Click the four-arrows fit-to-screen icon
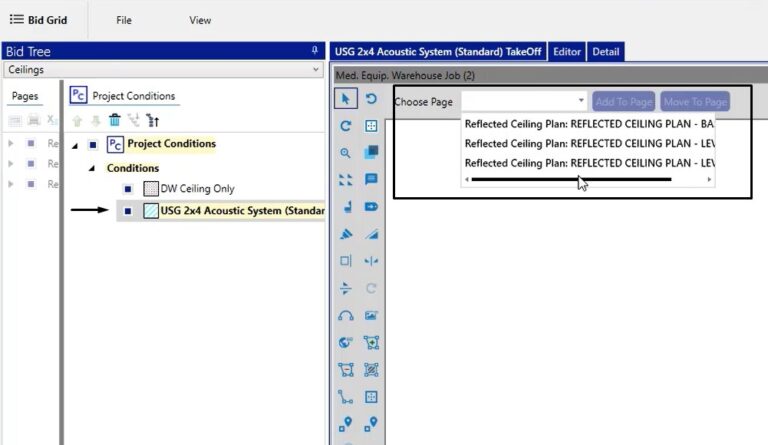This screenshot has height=445, width=768. pos(345,180)
